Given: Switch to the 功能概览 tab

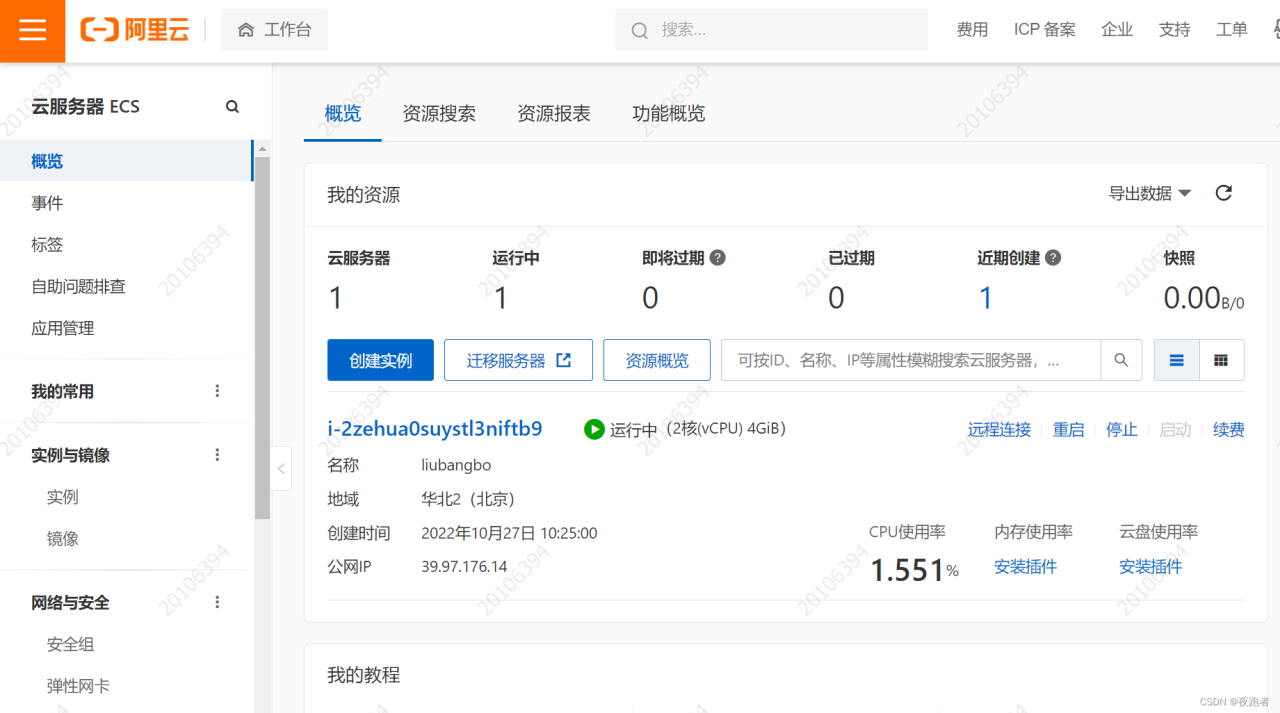Looking at the screenshot, I should tap(668, 114).
